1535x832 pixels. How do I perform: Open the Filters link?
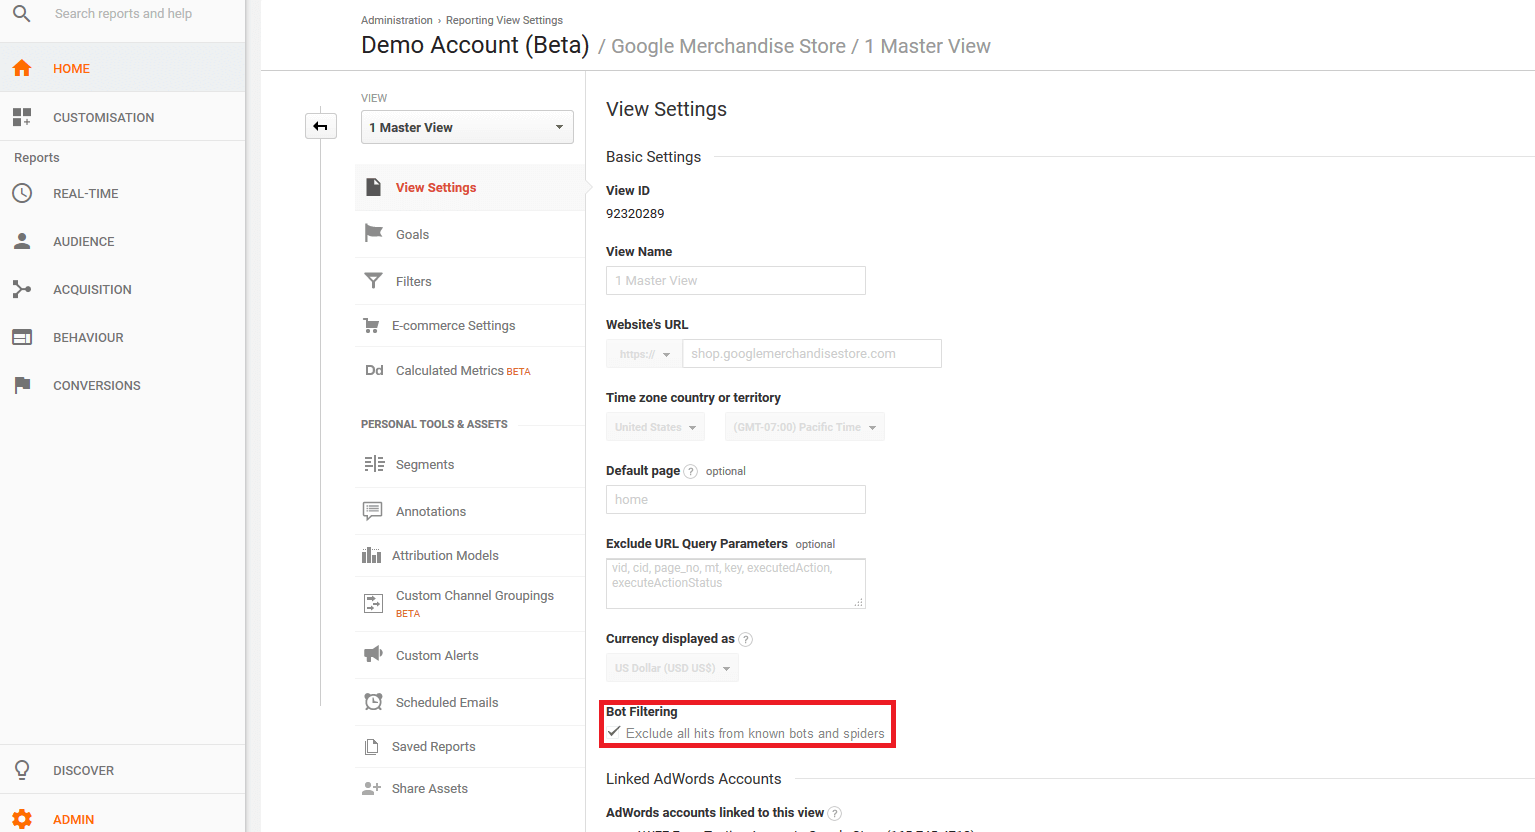[x=414, y=281]
